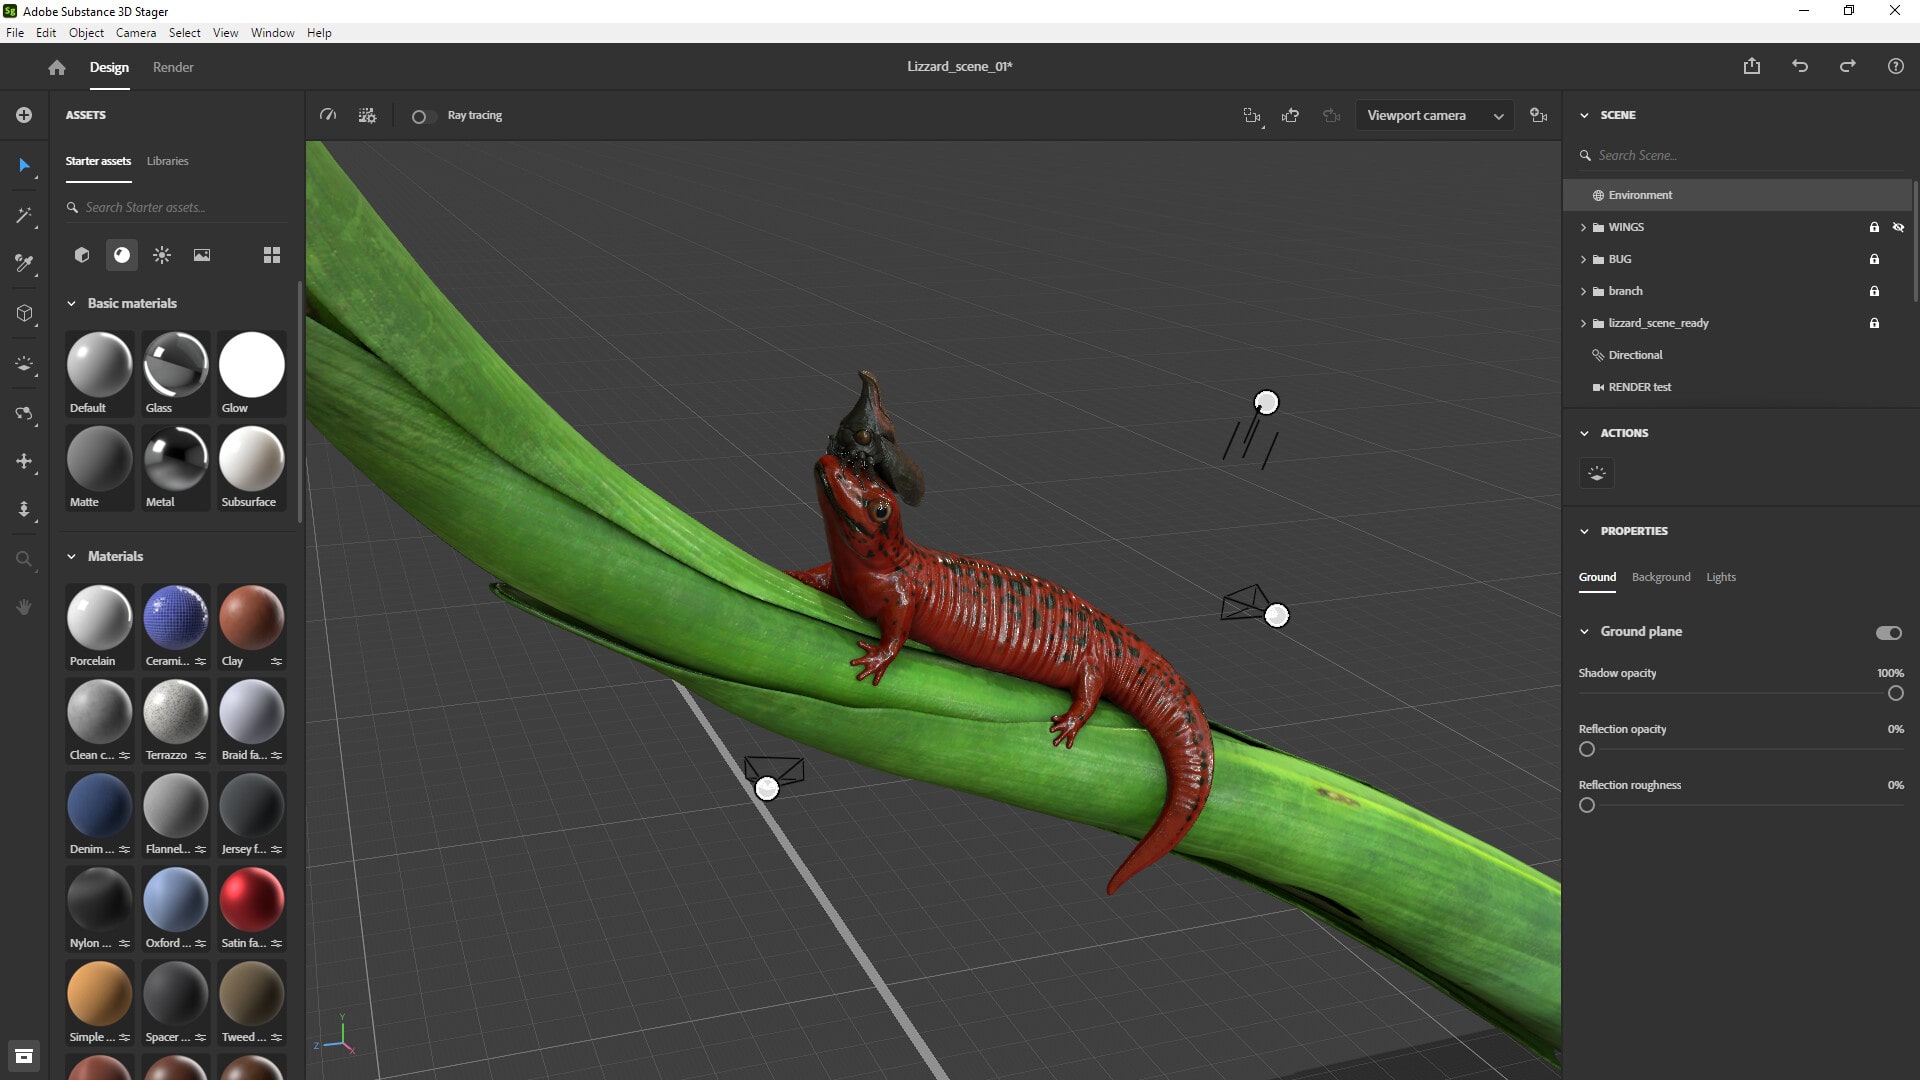
Task: Click the frame selection camera icon
Action: tap(1252, 116)
